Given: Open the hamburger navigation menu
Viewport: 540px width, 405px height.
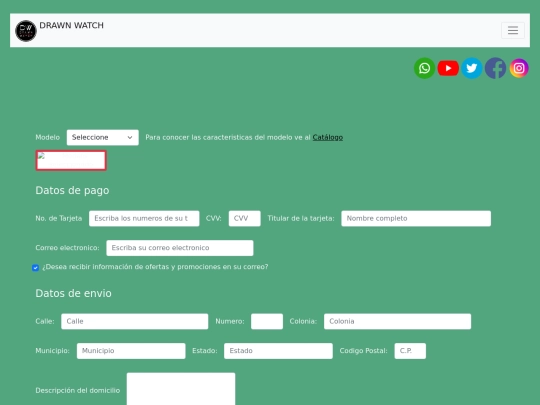Looking at the screenshot, I should (512, 30).
